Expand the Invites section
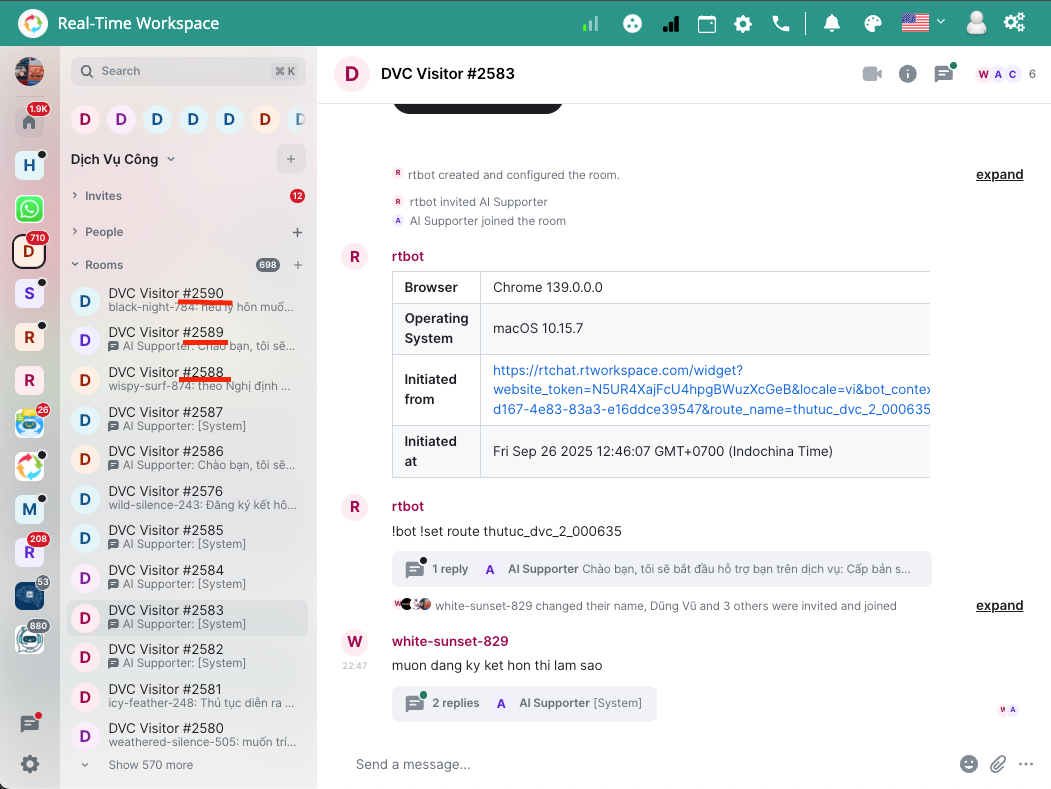The width and height of the screenshot is (1051, 789). pyautogui.click(x=103, y=196)
